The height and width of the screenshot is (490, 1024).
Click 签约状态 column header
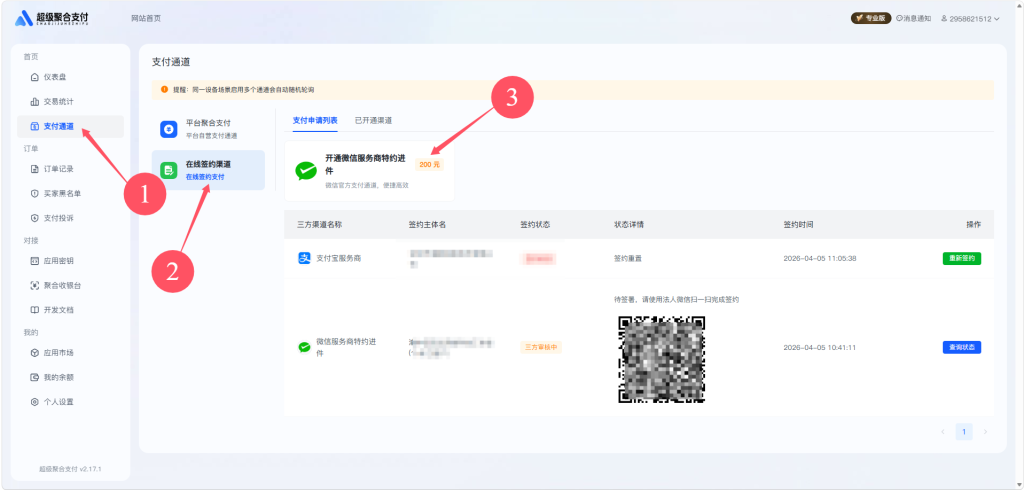pos(535,224)
